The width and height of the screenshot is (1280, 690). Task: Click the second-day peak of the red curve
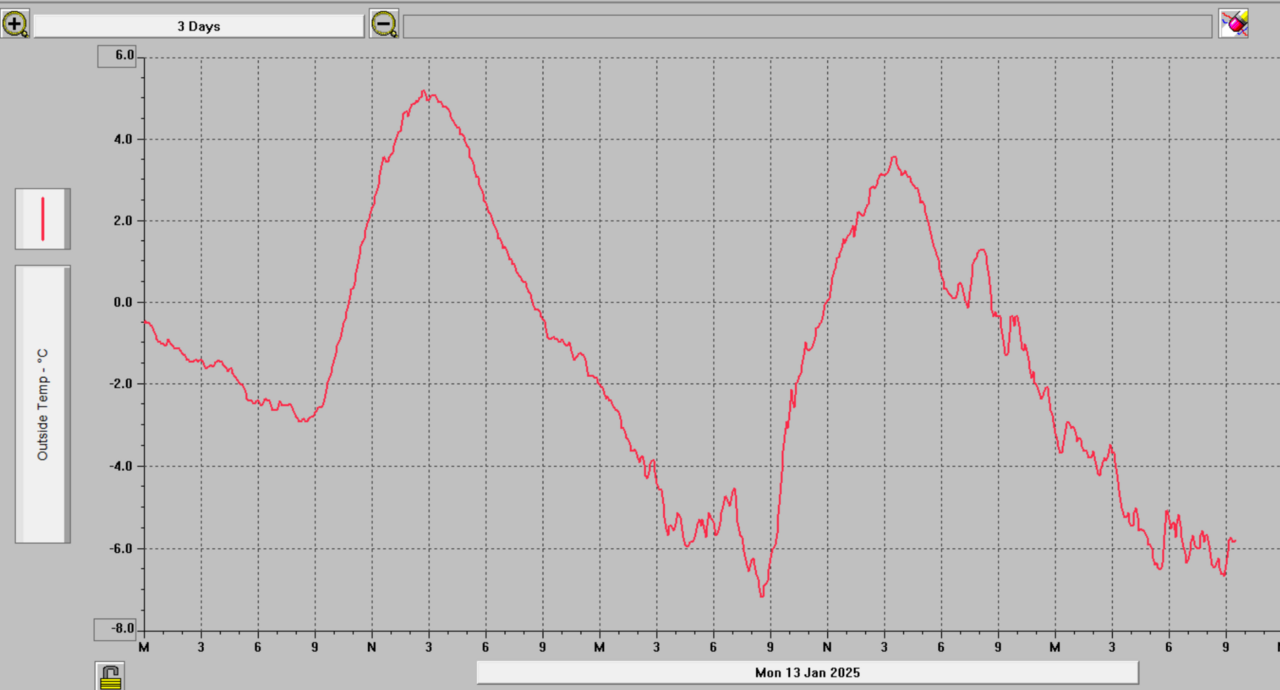pos(893,158)
